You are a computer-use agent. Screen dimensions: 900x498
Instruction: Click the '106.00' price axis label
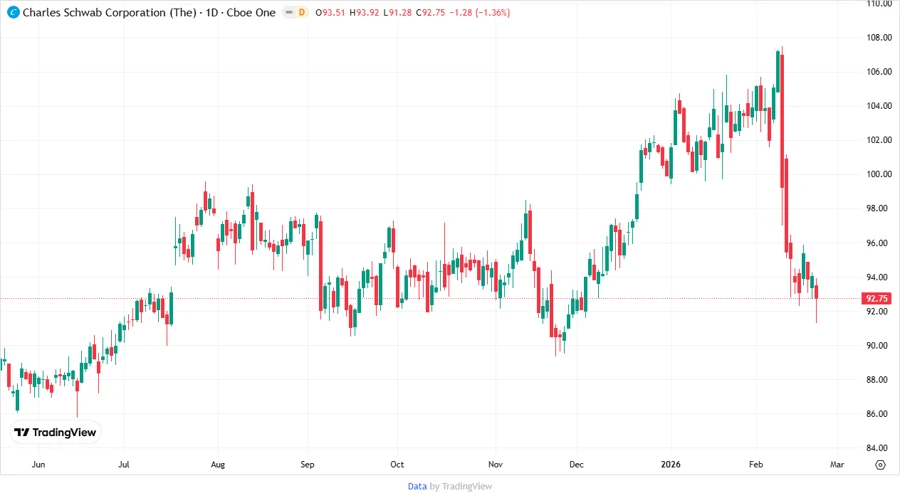tap(879, 72)
